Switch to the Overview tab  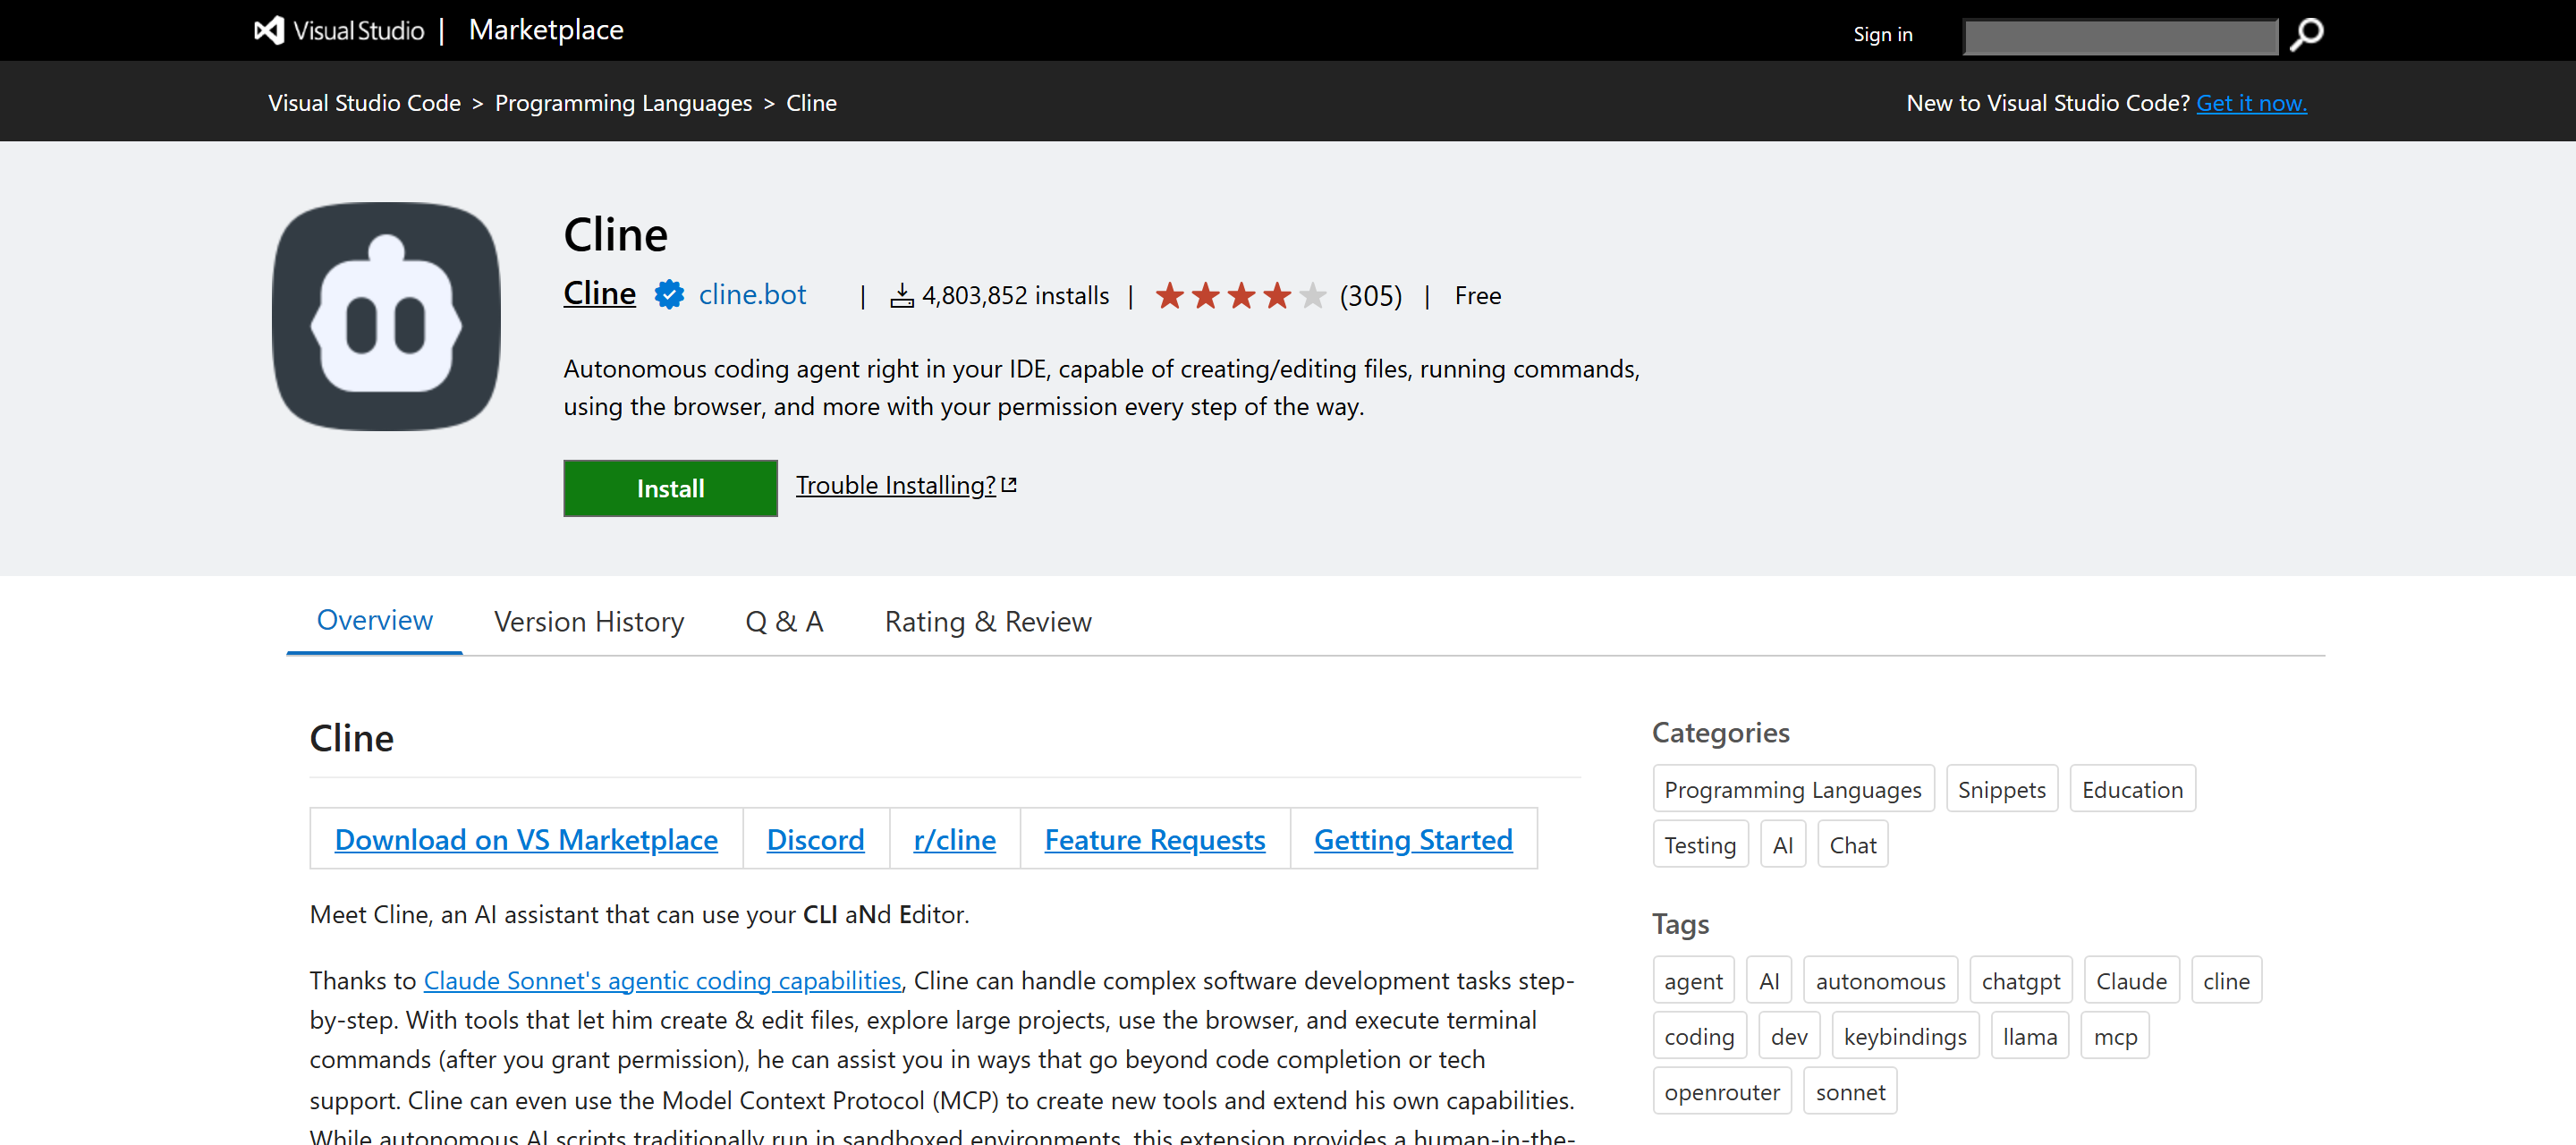click(374, 620)
